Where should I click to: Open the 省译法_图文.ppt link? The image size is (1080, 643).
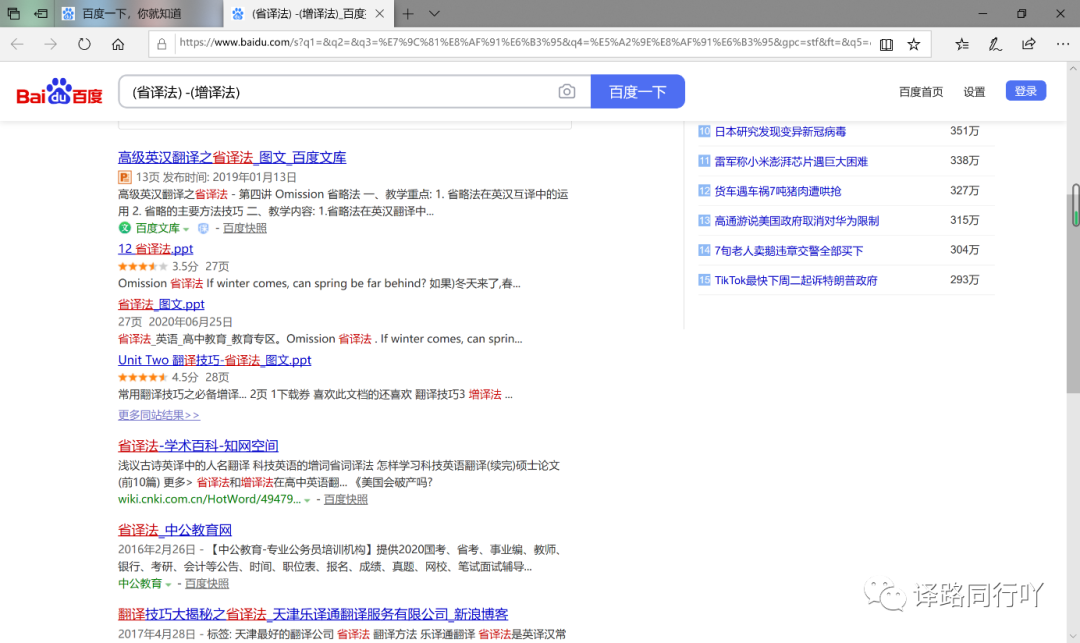[161, 304]
